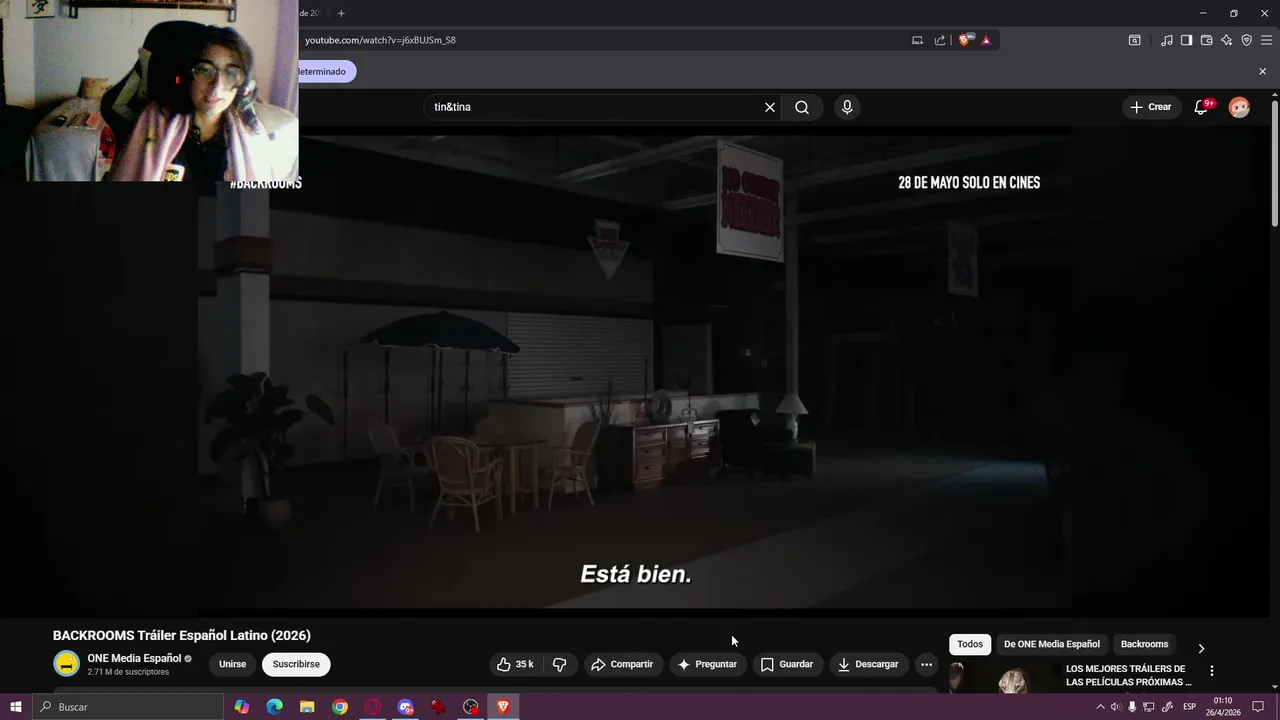Open the Brave Wallet icon
The height and width of the screenshot is (720, 1280).
[1206, 40]
